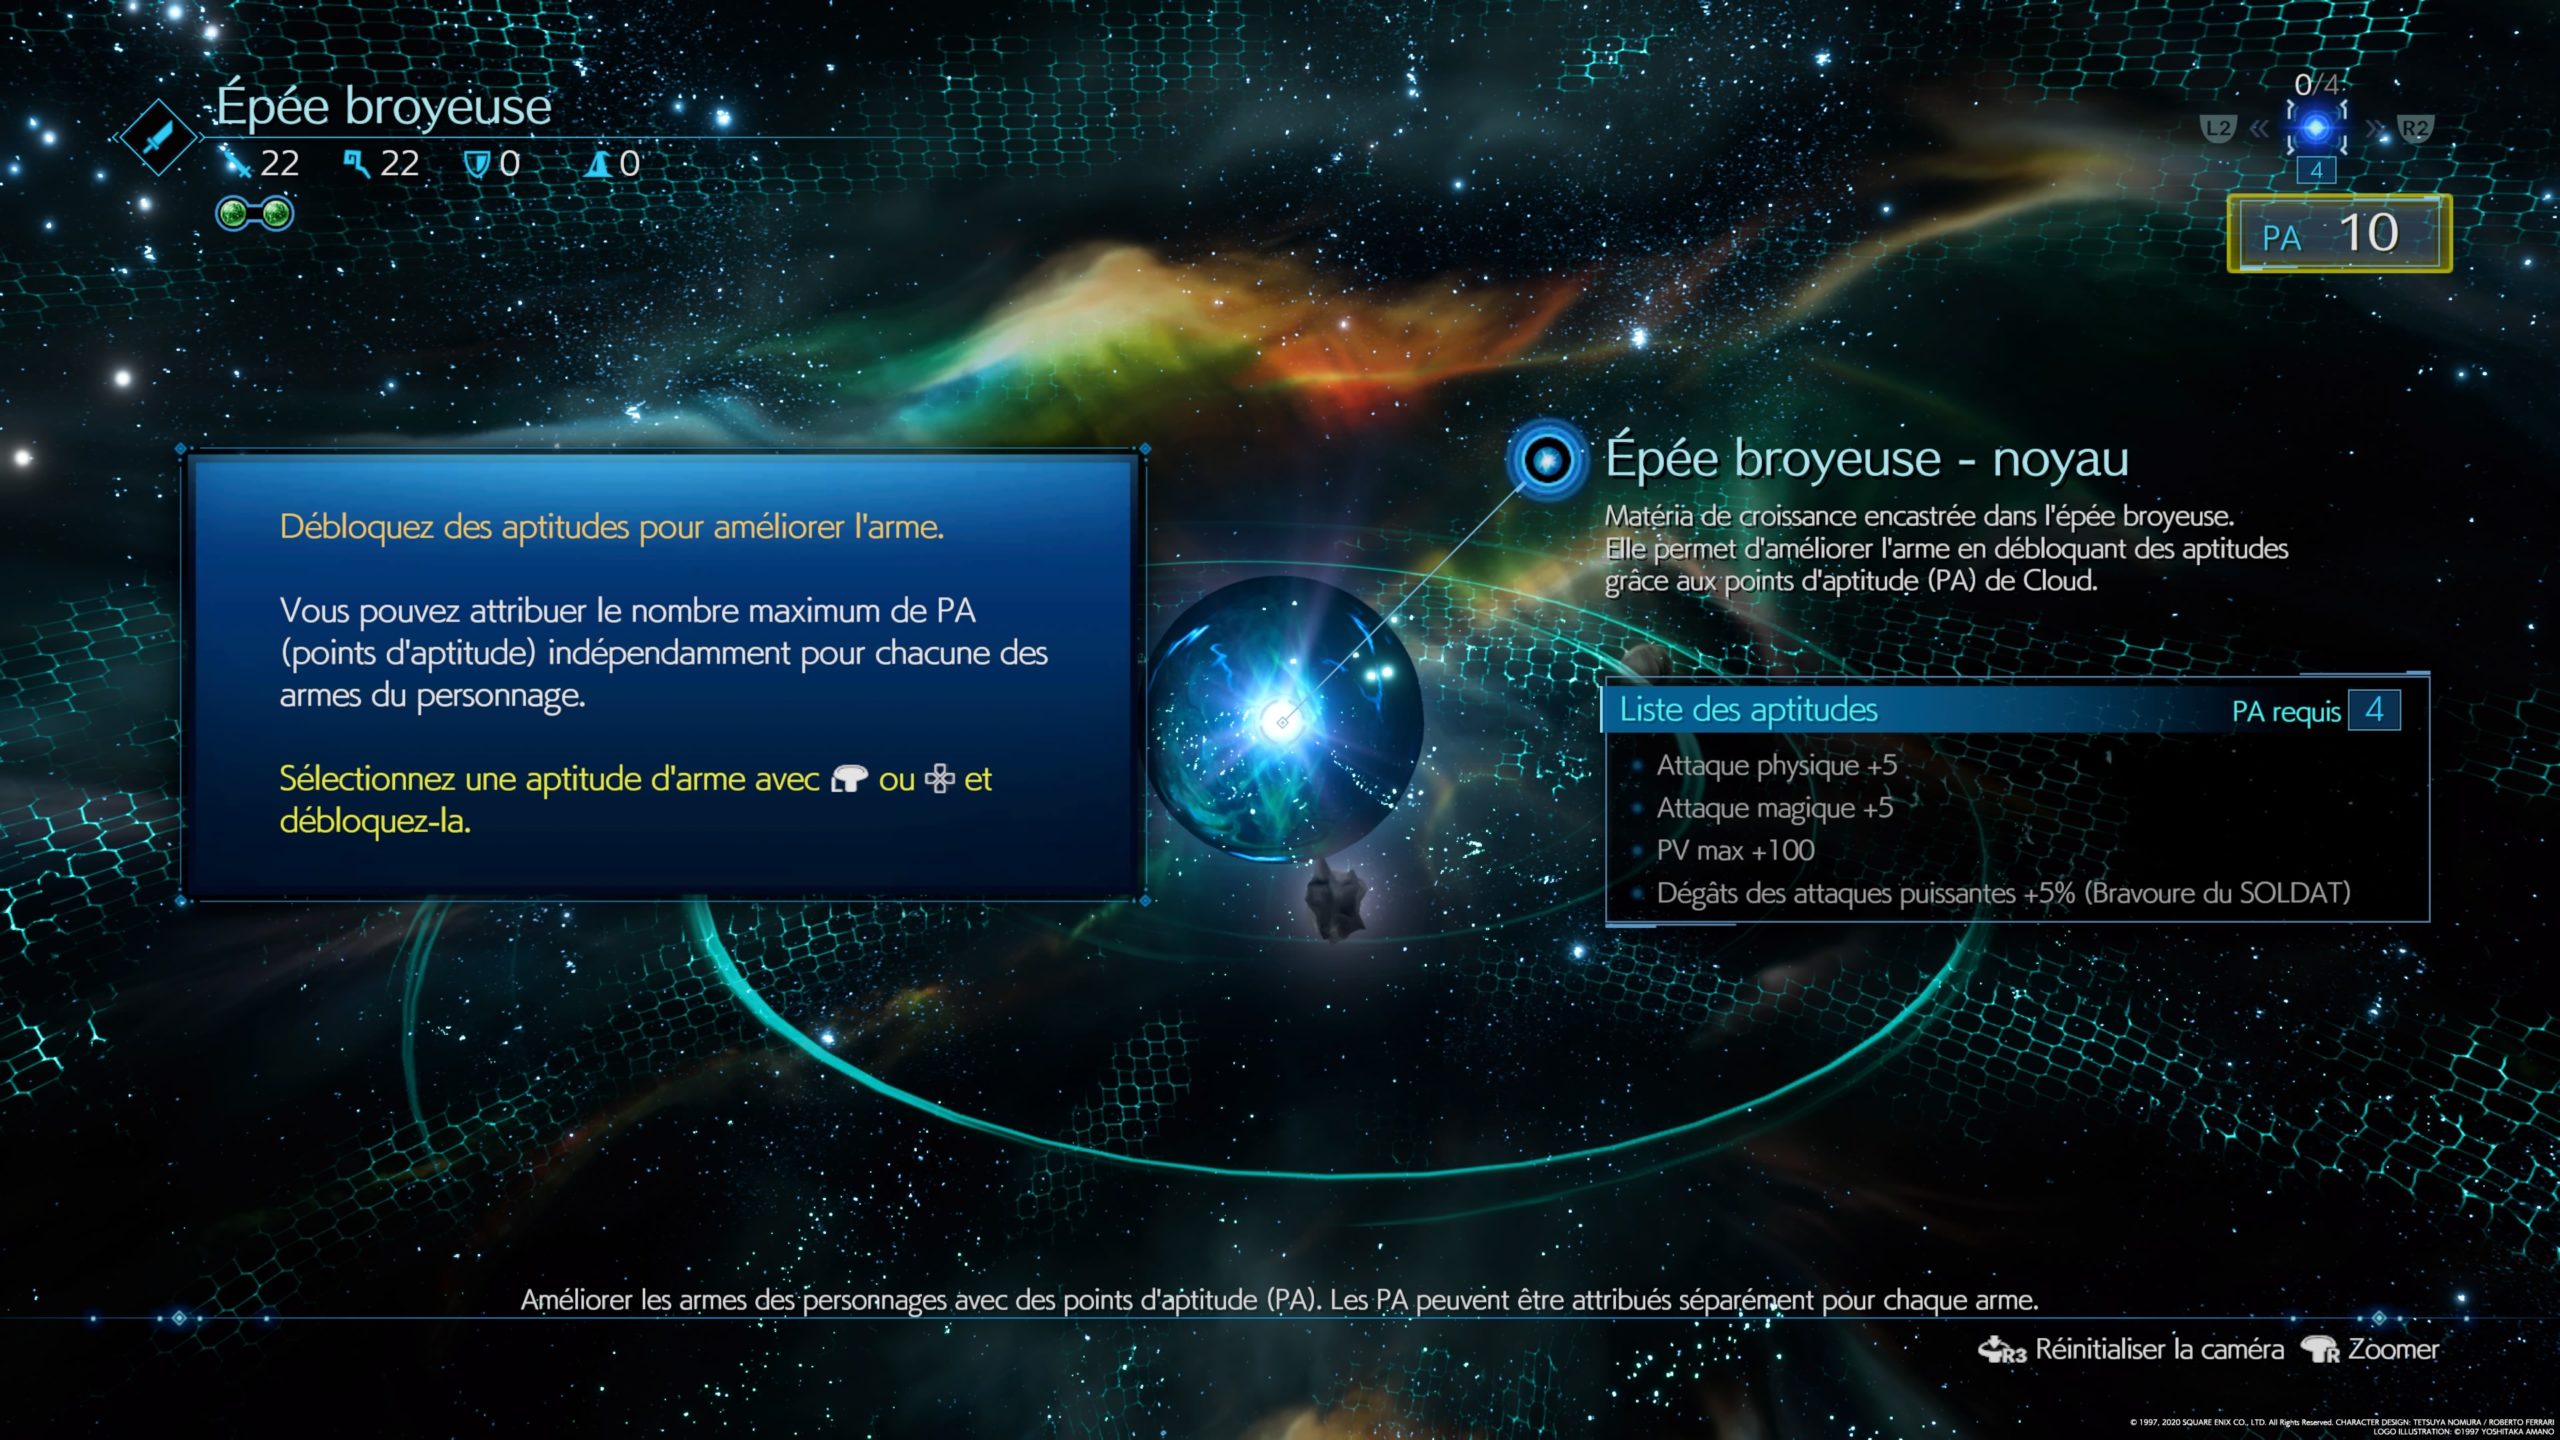Select the Attaque physique +5 ability
The height and width of the screenshot is (1440, 2560).
(1777, 765)
